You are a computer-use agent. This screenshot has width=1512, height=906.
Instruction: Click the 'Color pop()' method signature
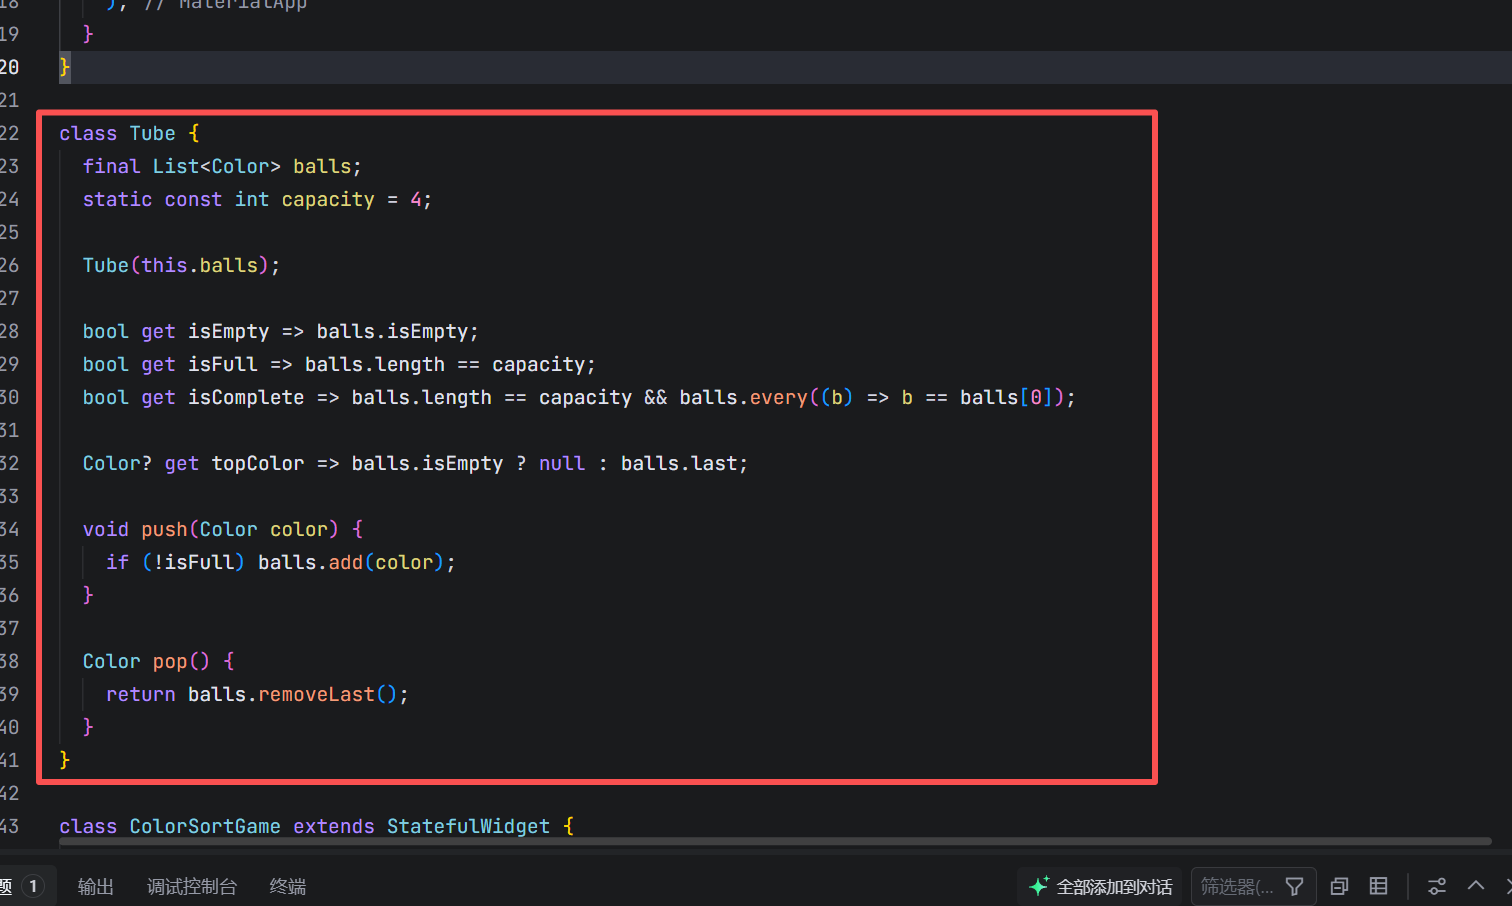(x=146, y=661)
